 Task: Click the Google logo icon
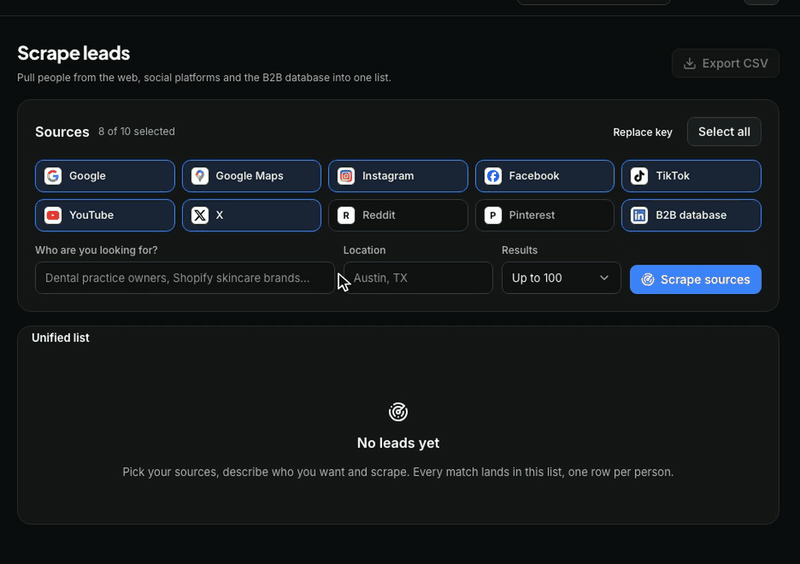tap(53, 176)
